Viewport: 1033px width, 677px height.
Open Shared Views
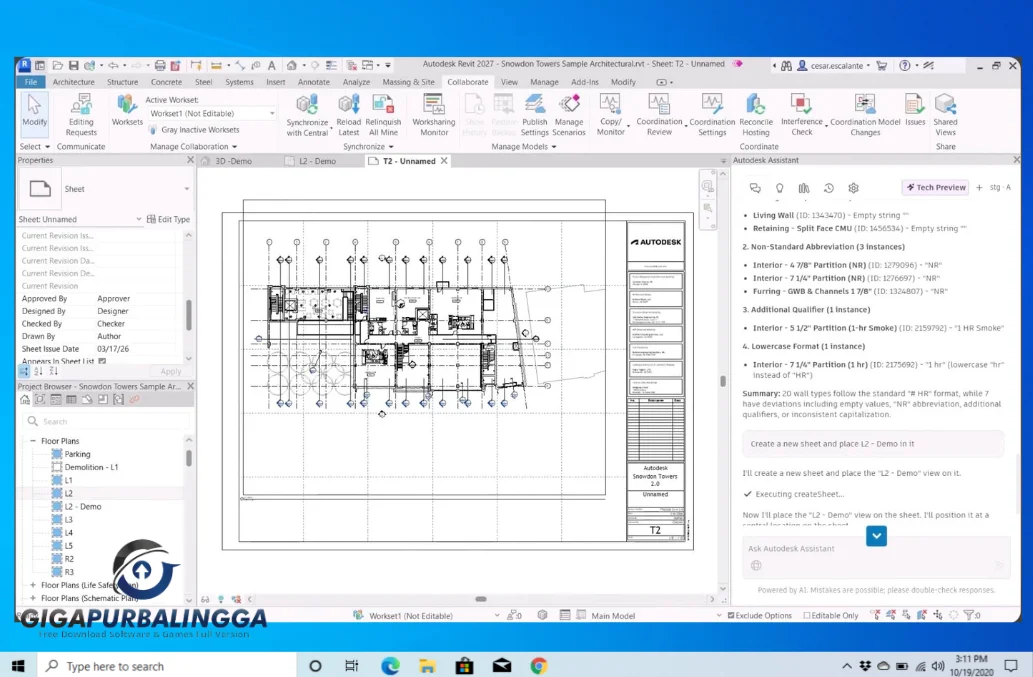[x=945, y=115]
